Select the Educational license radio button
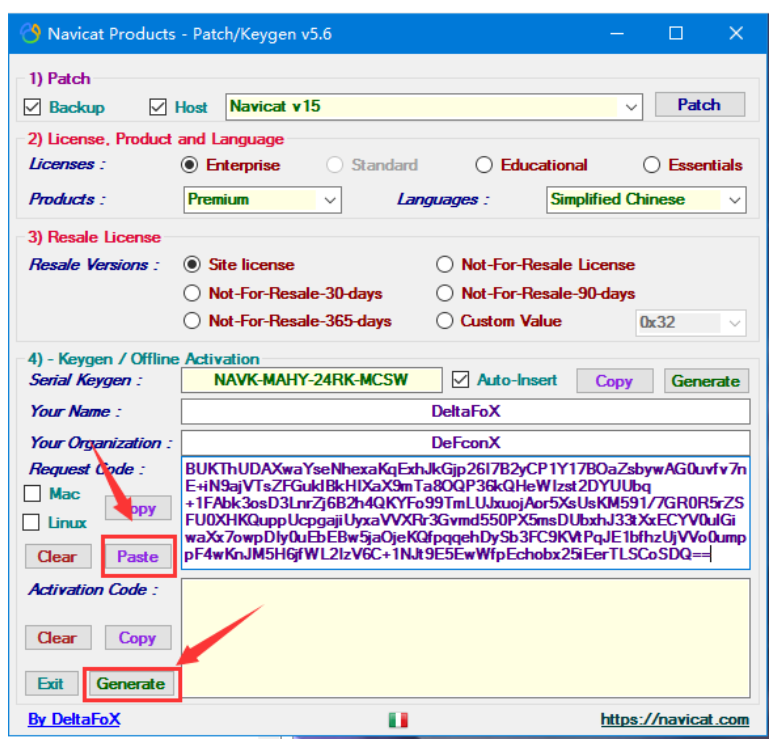773x742 pixels. click(x=484, y=165)
